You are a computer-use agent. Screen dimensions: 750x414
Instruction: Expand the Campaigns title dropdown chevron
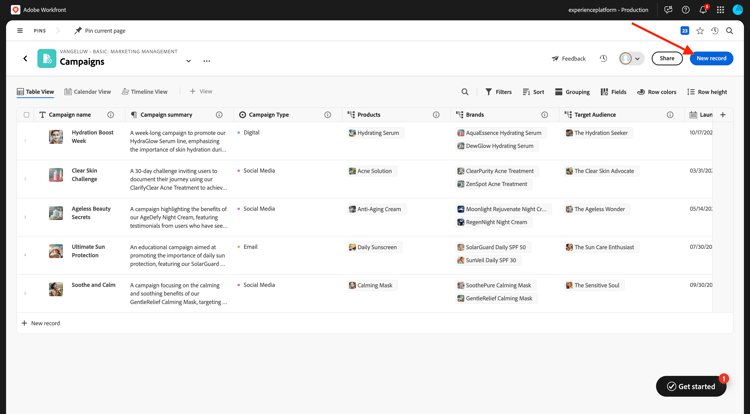click(x=188, y=61)
